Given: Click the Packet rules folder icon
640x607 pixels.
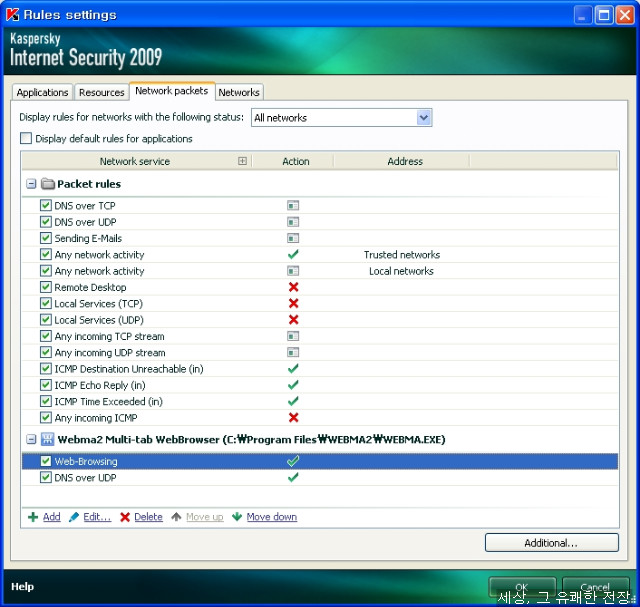Looking at the screenshot, I should [48, 184].
